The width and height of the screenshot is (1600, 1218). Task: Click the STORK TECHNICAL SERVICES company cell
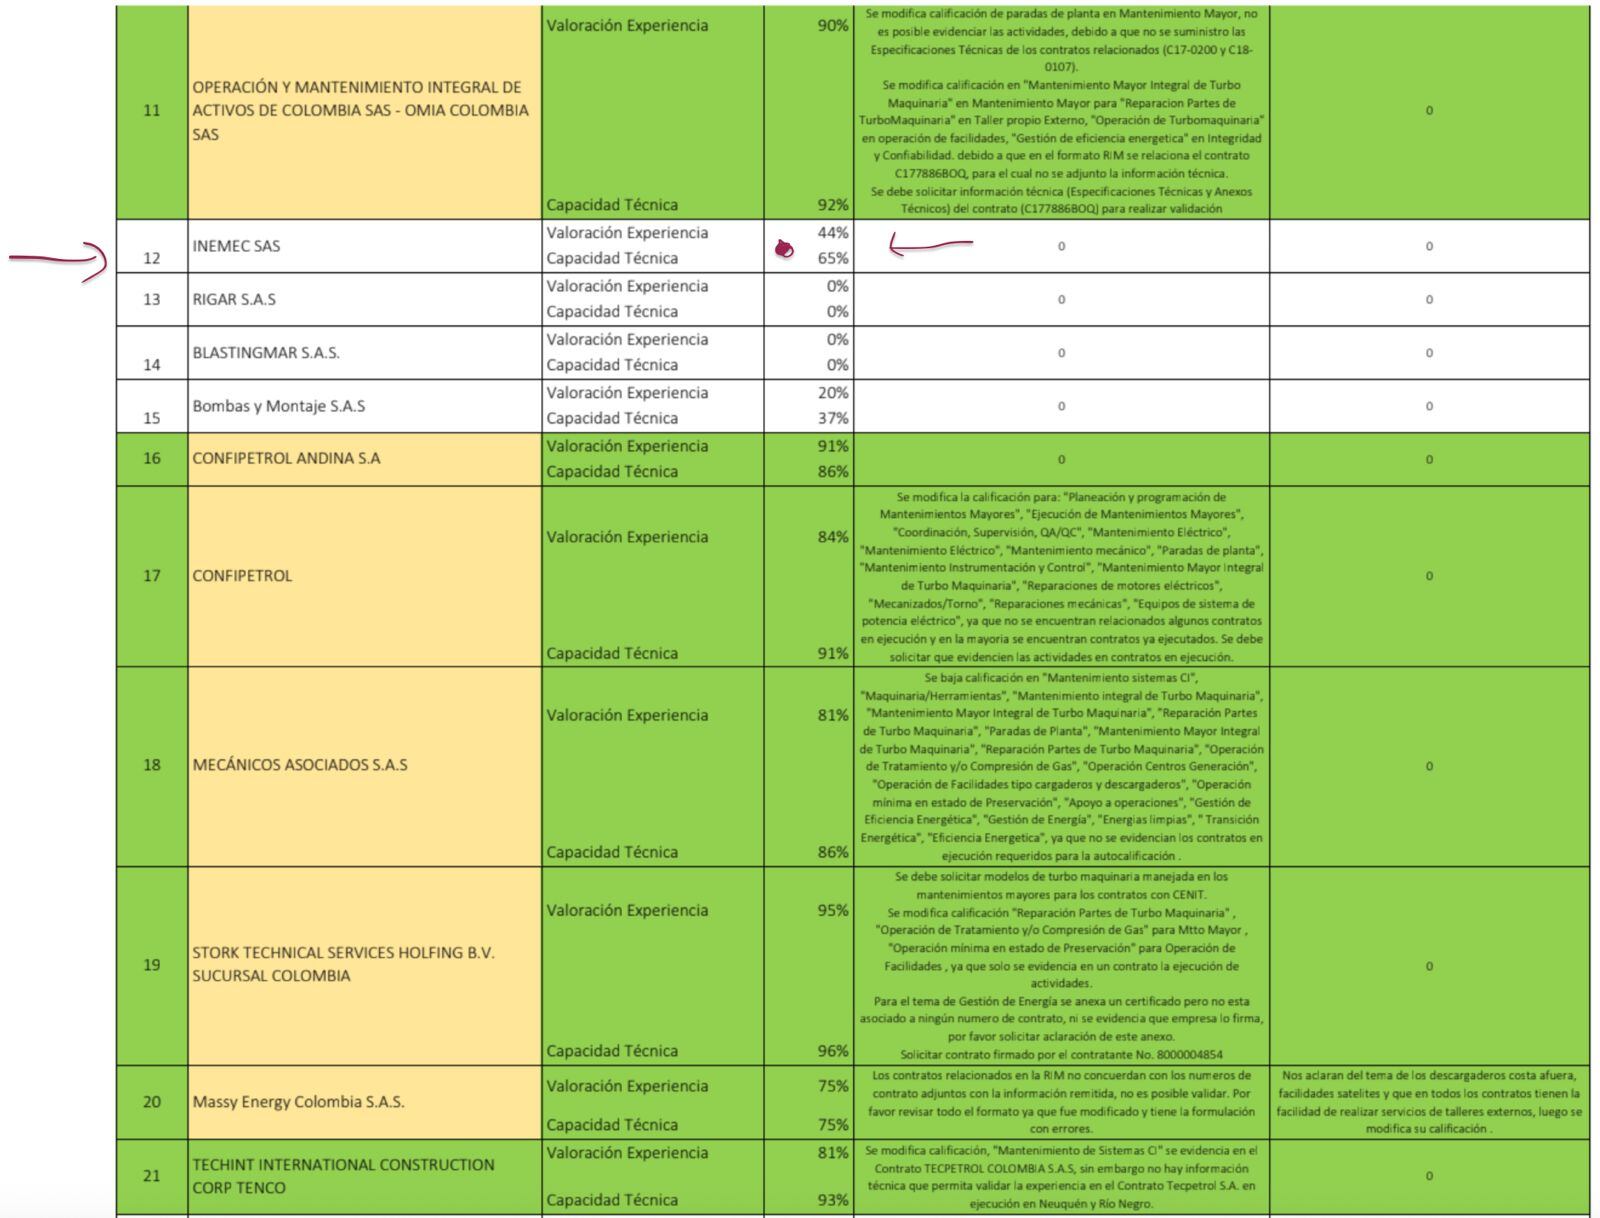pos(364,964)
